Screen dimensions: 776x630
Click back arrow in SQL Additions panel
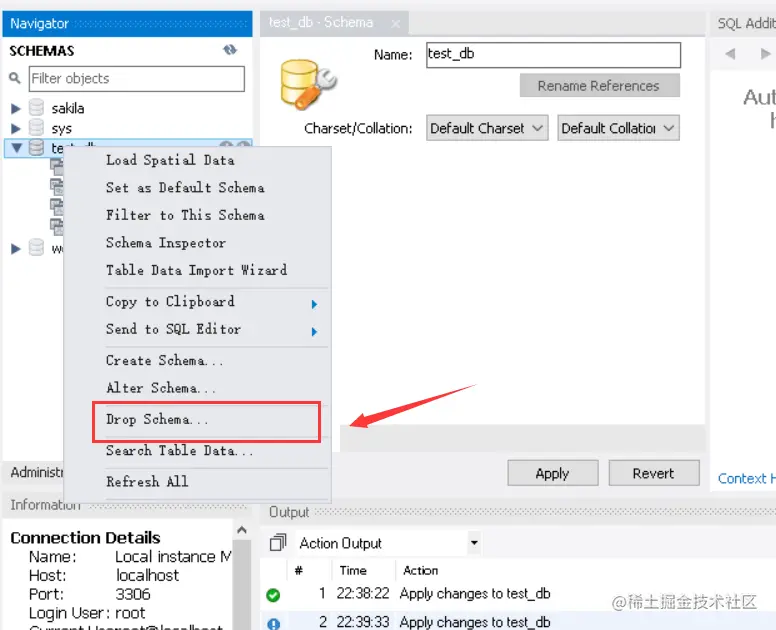coord(730,53)
